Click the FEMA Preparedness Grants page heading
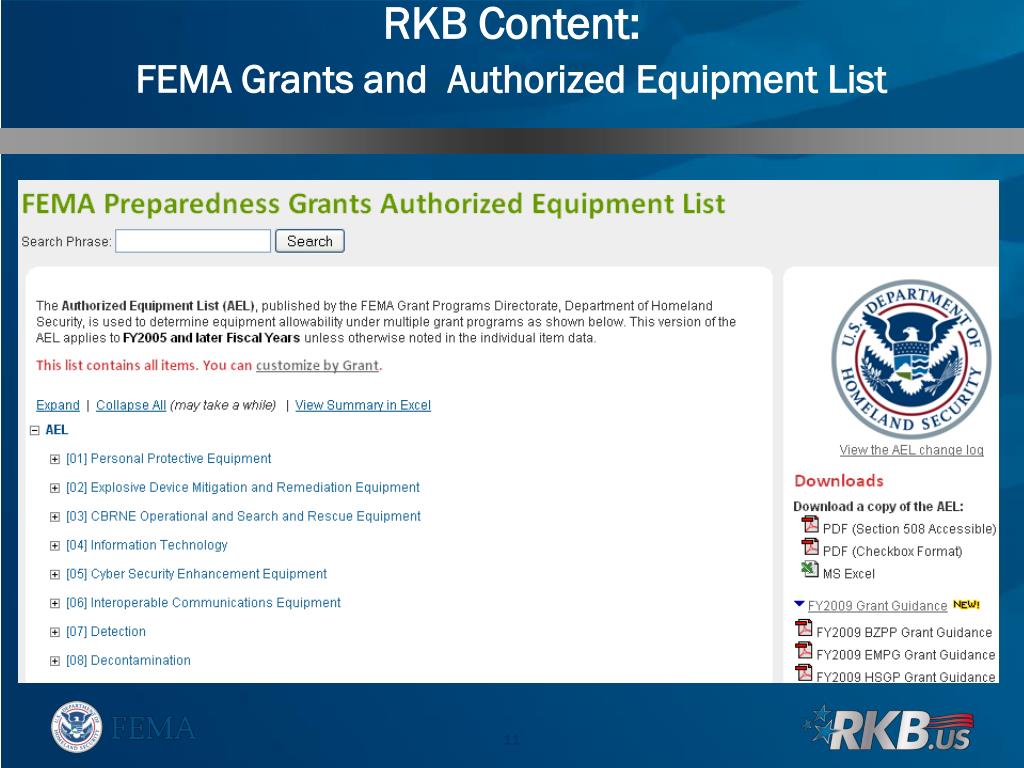The height and width of the screenshot is (768, 1024). coord(373,204)
